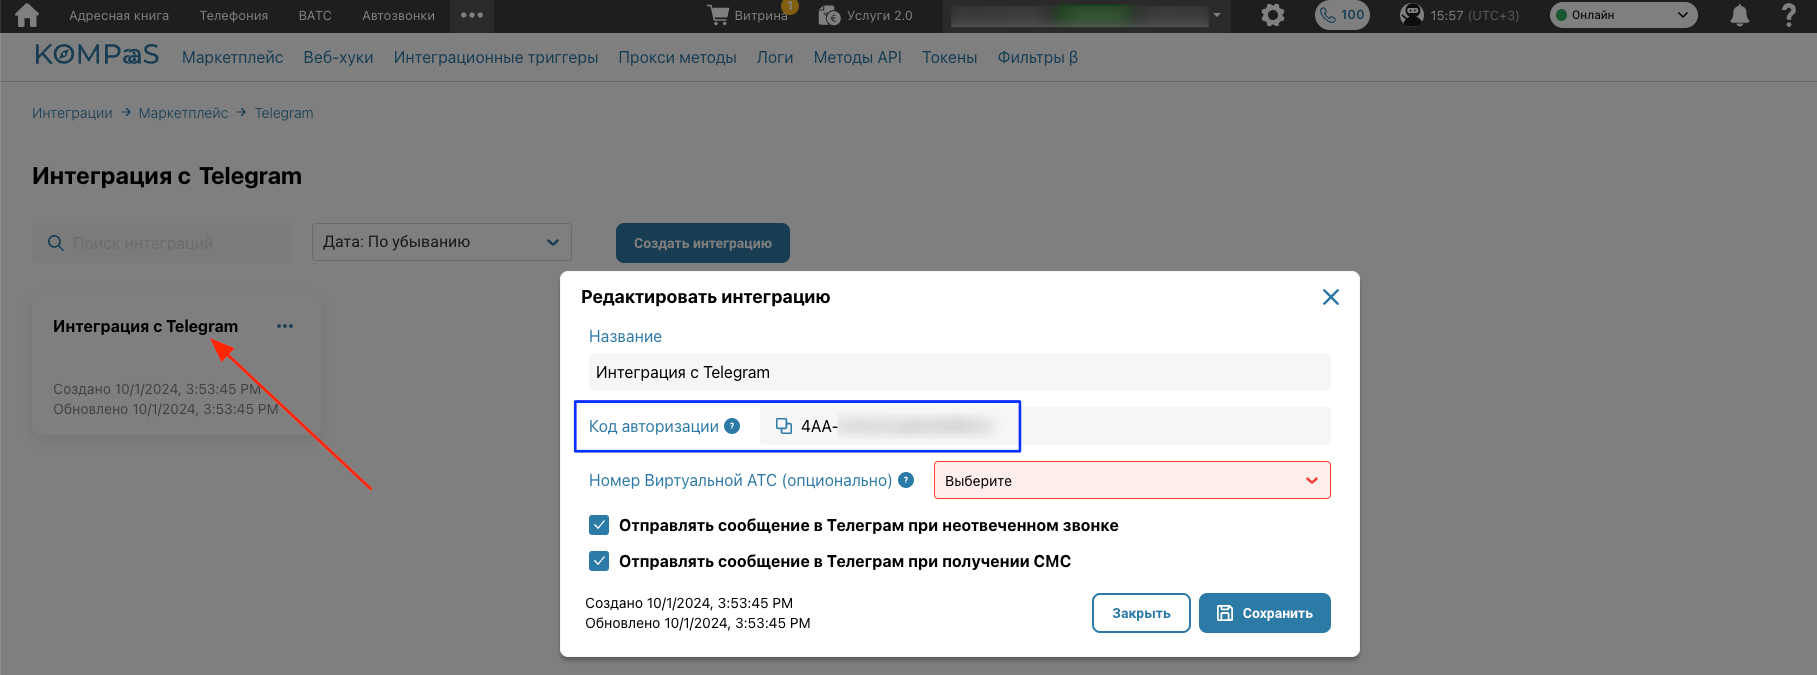Screen dimensions: 1817x675
Task: Toggle message on SMS received checkbox
Action: pos(599,561)
